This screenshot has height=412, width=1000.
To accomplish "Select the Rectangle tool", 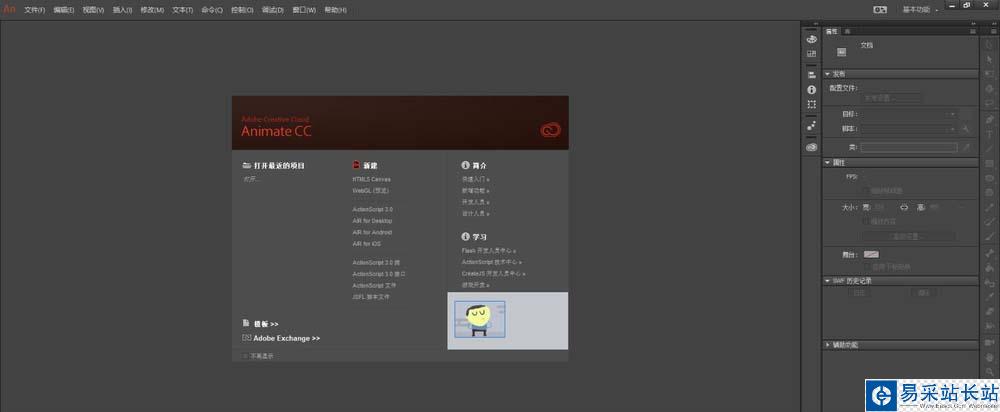I will click(x=990, y=163).
